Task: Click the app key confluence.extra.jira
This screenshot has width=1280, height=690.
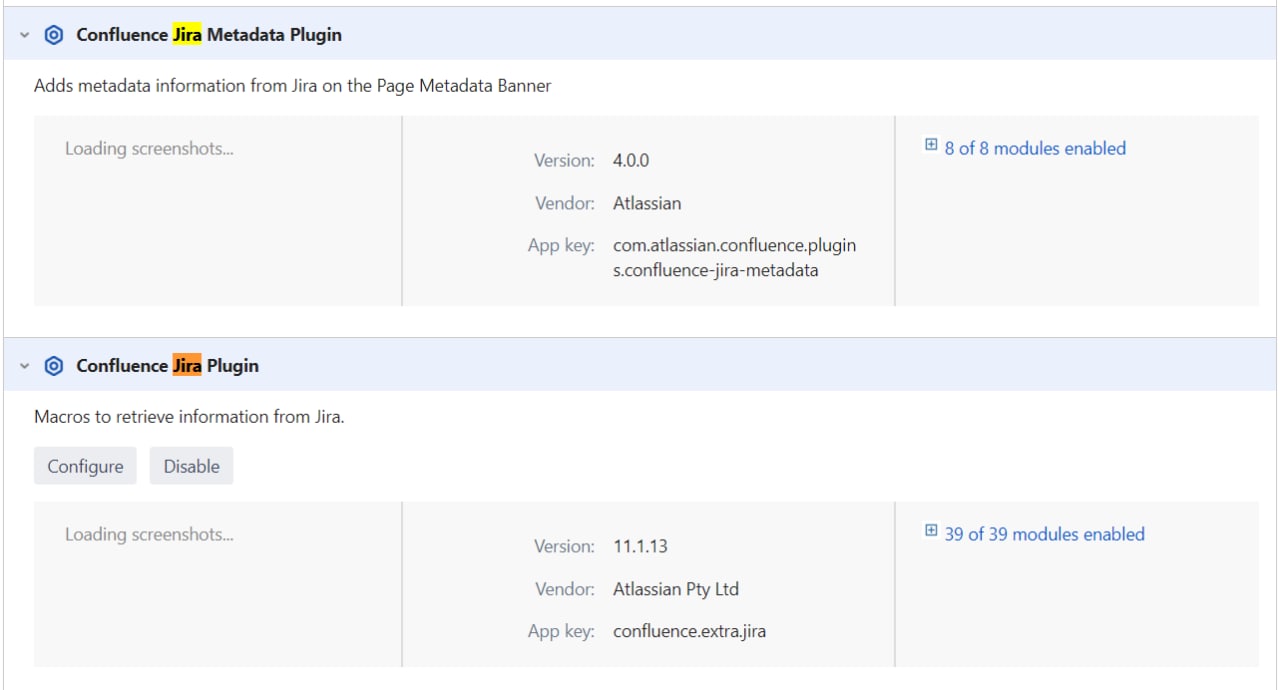Action: 690,631
